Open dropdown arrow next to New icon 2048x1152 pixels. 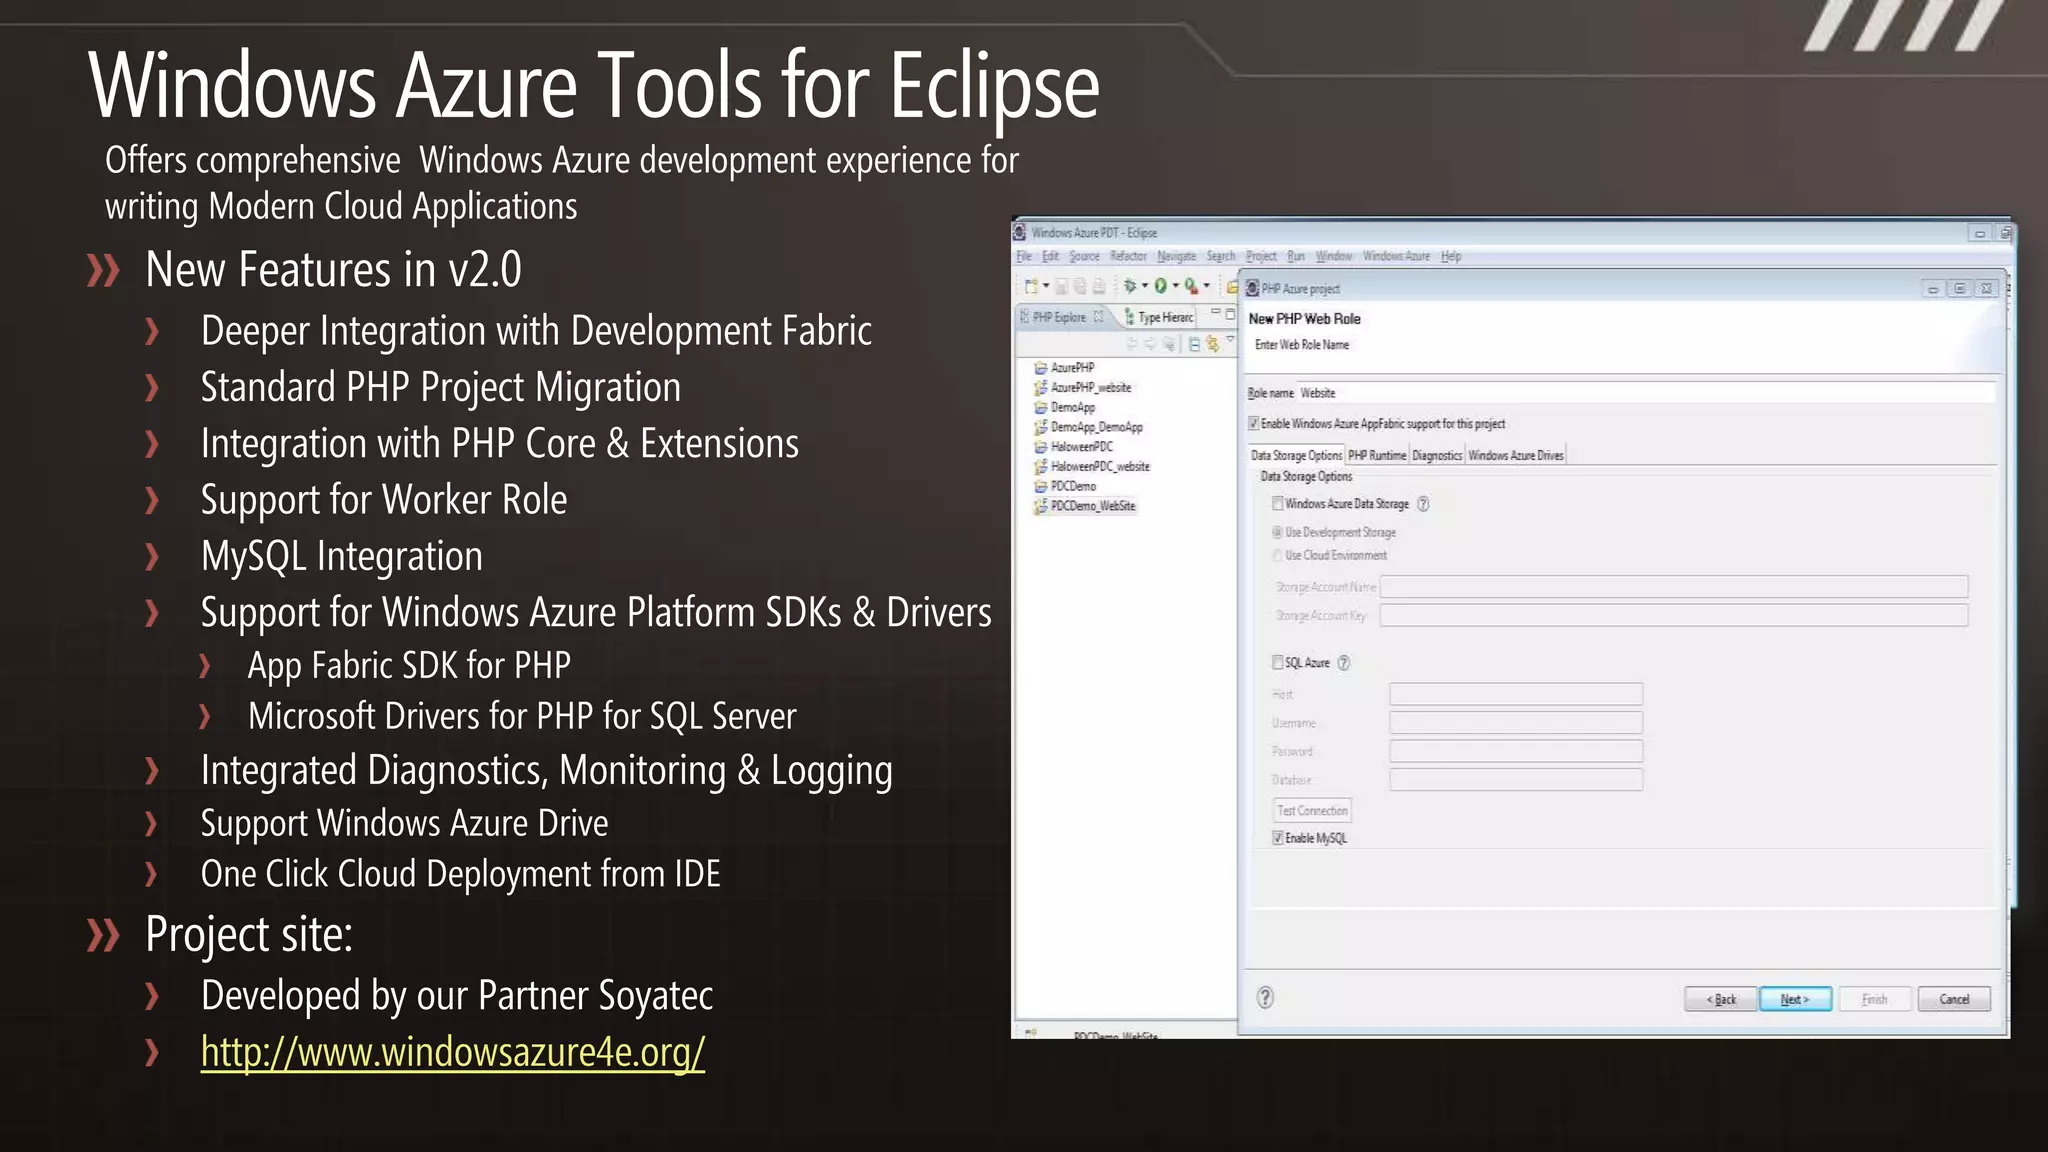click(1046, 286)
